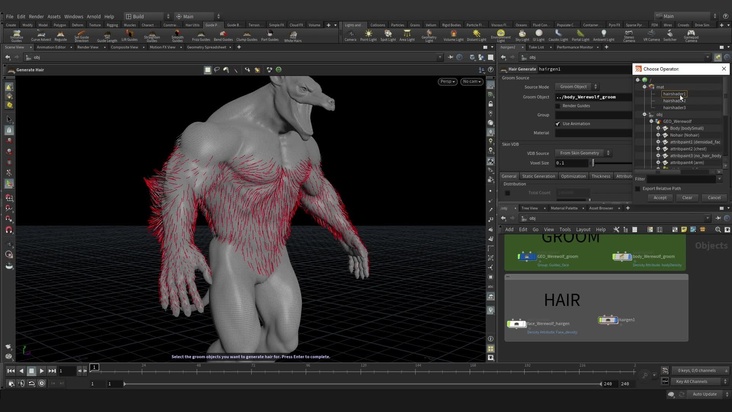Toggle the checkbox beside Total Count

click(x=507, y=193)
